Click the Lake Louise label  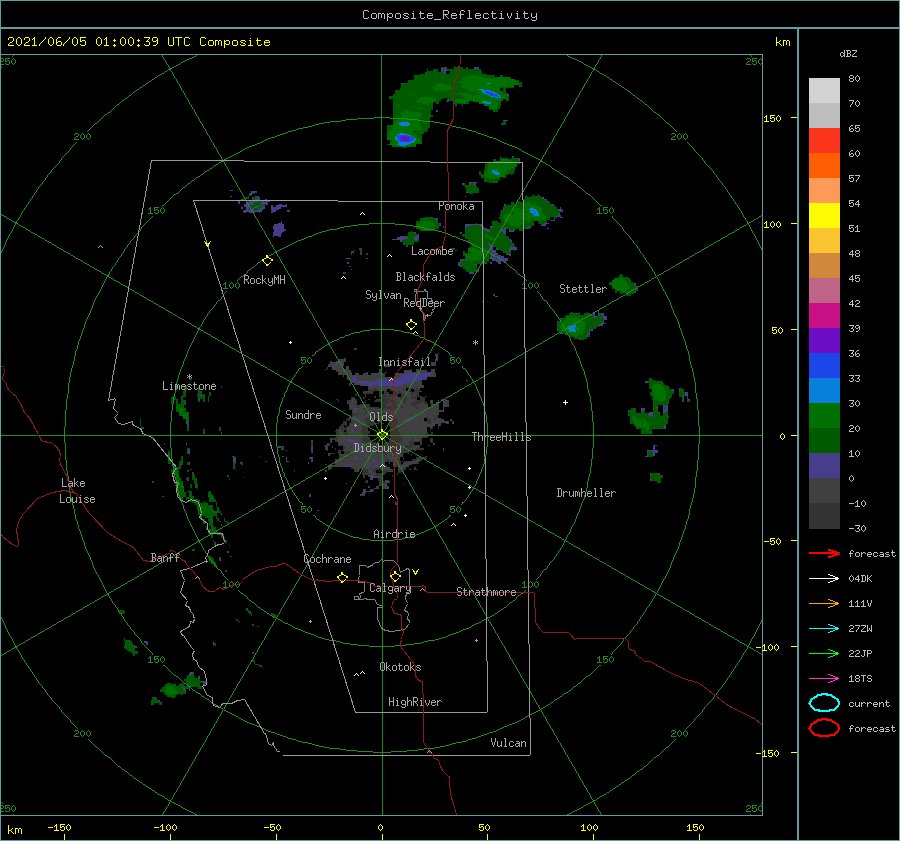point(77,491)
